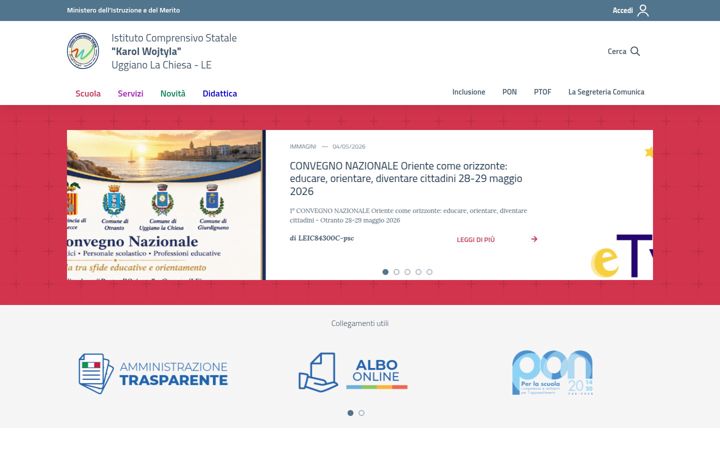Click Leggi di più link
This screenshot has width=720, height=450.
click(x=476, y=240)
